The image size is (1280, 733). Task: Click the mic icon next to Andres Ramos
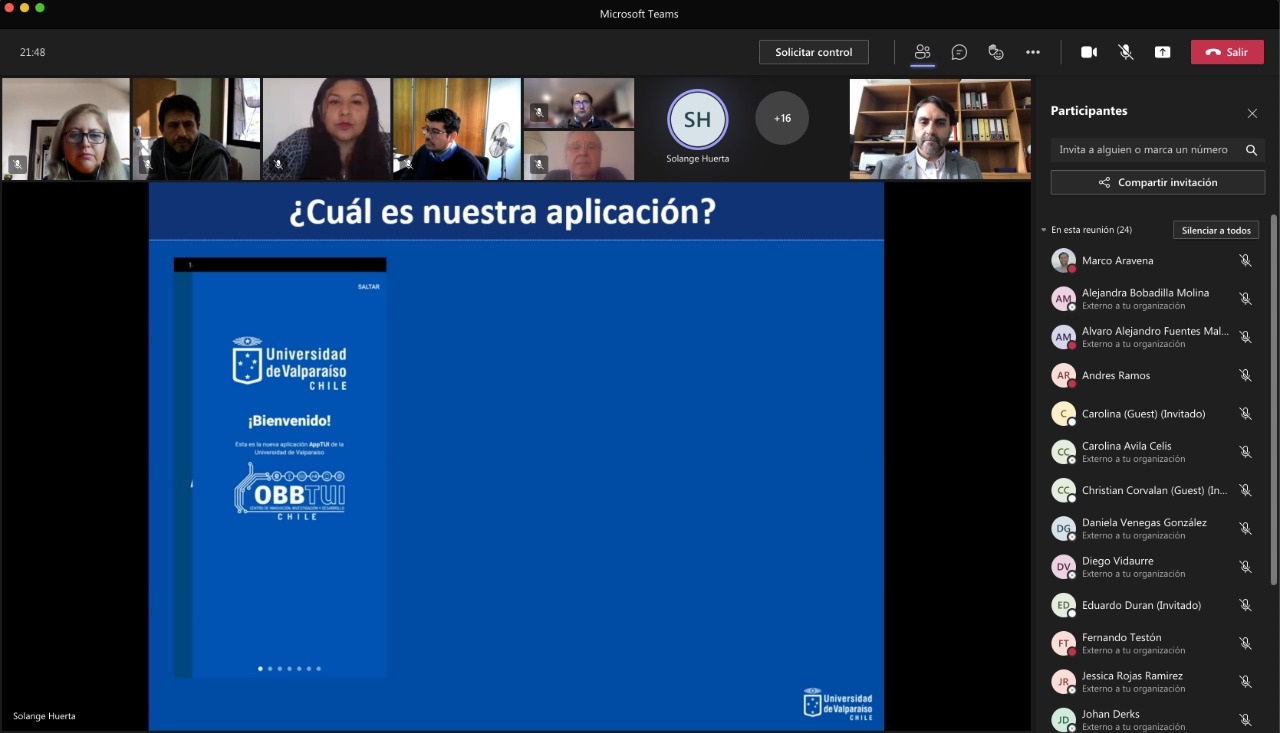tap(1245, 376)
